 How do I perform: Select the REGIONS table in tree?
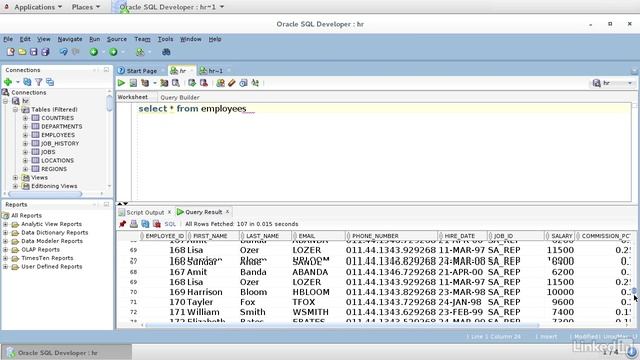pyautogui.click(x=54, y=169)
